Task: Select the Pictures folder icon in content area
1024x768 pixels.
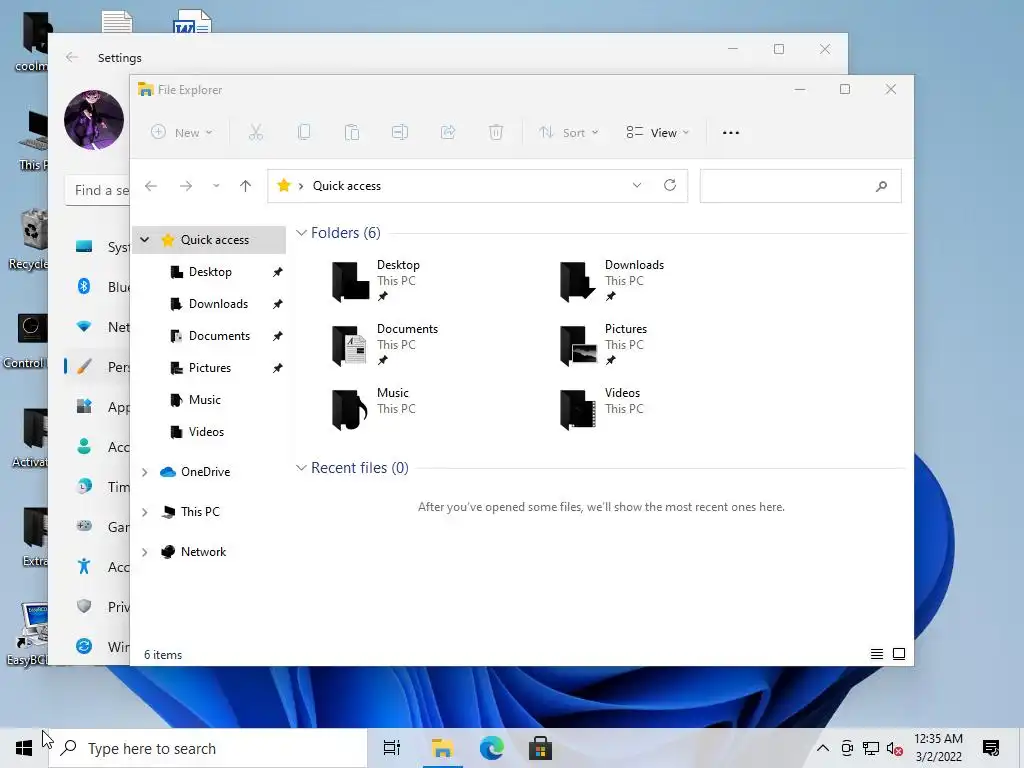Action: (578, 345)
